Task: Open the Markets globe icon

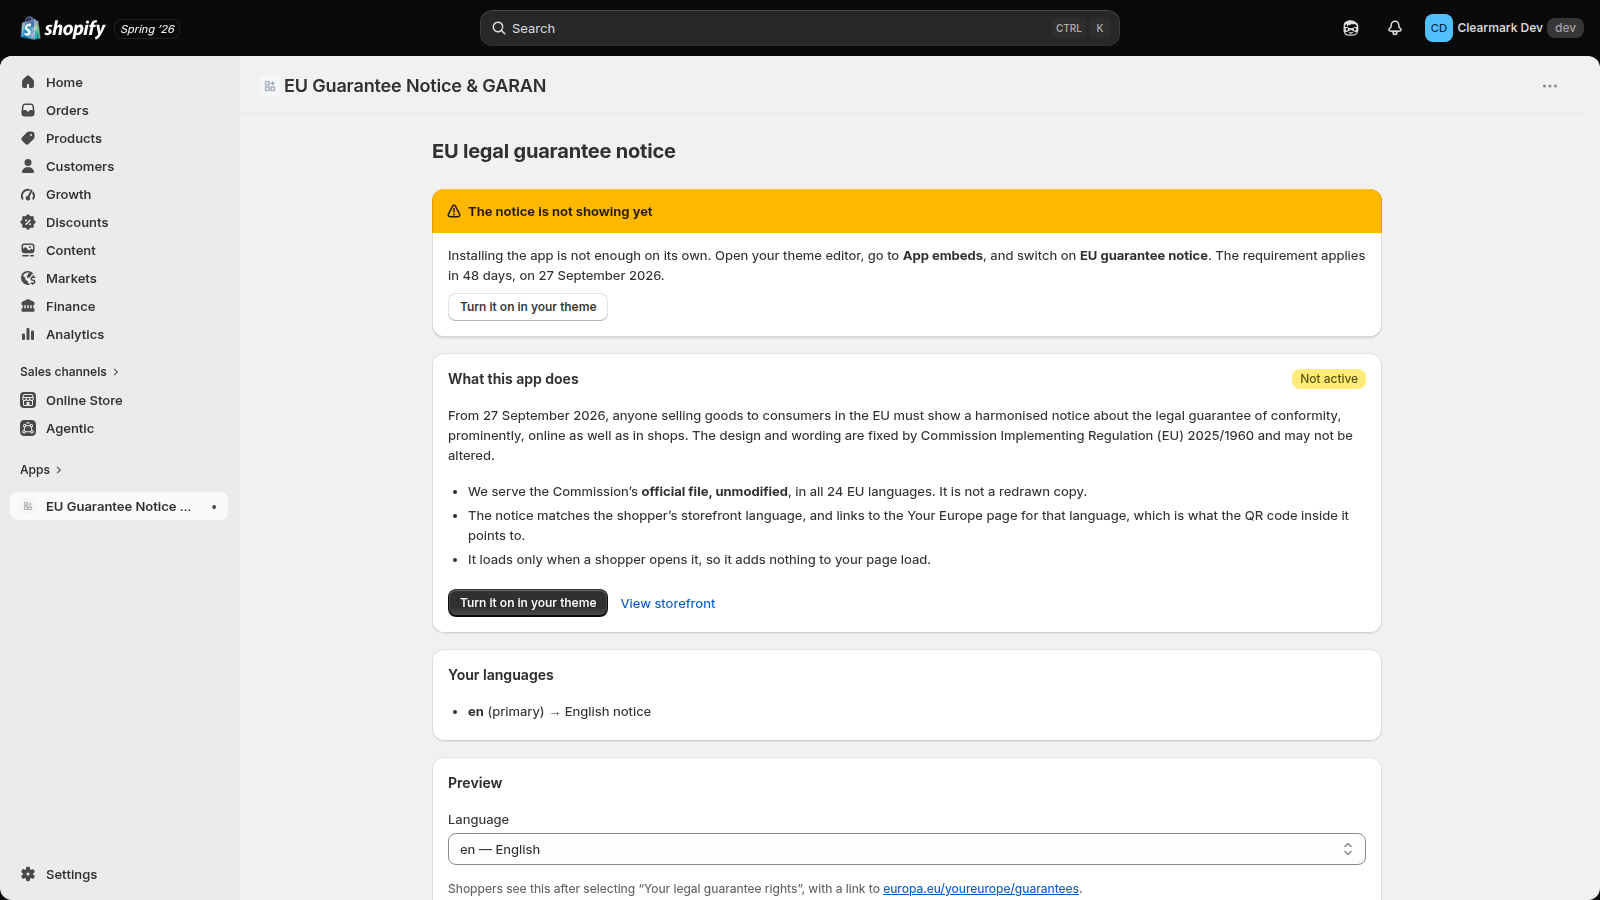Action: click(x=28, y=278)
